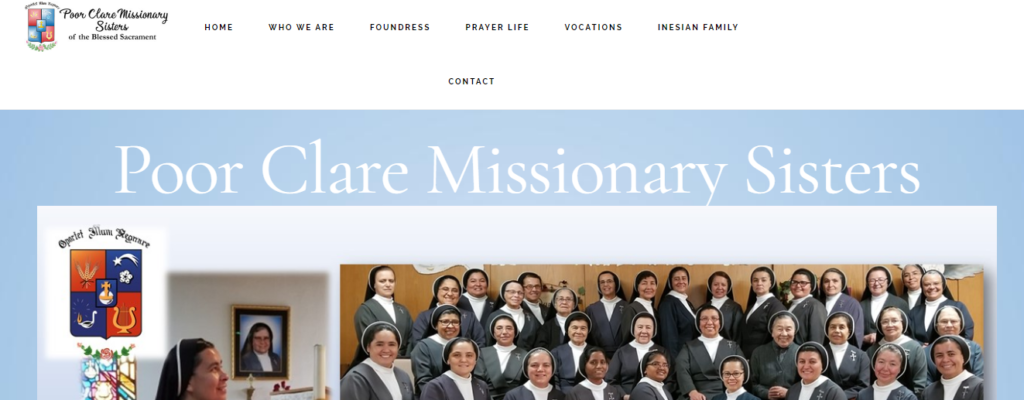Click the rose garland under the shield
This screenshot has height=400, width=1024.
(106, 351)
